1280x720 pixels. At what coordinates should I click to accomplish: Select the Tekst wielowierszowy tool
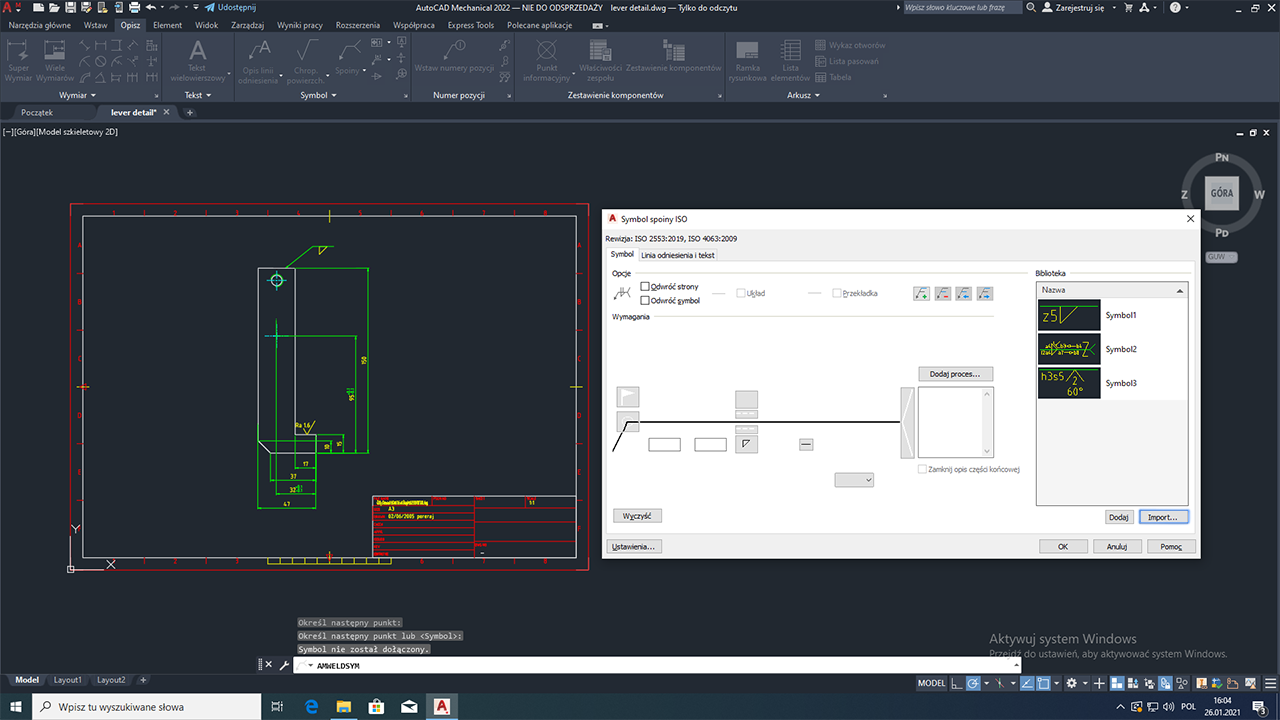tap(198, 60)
